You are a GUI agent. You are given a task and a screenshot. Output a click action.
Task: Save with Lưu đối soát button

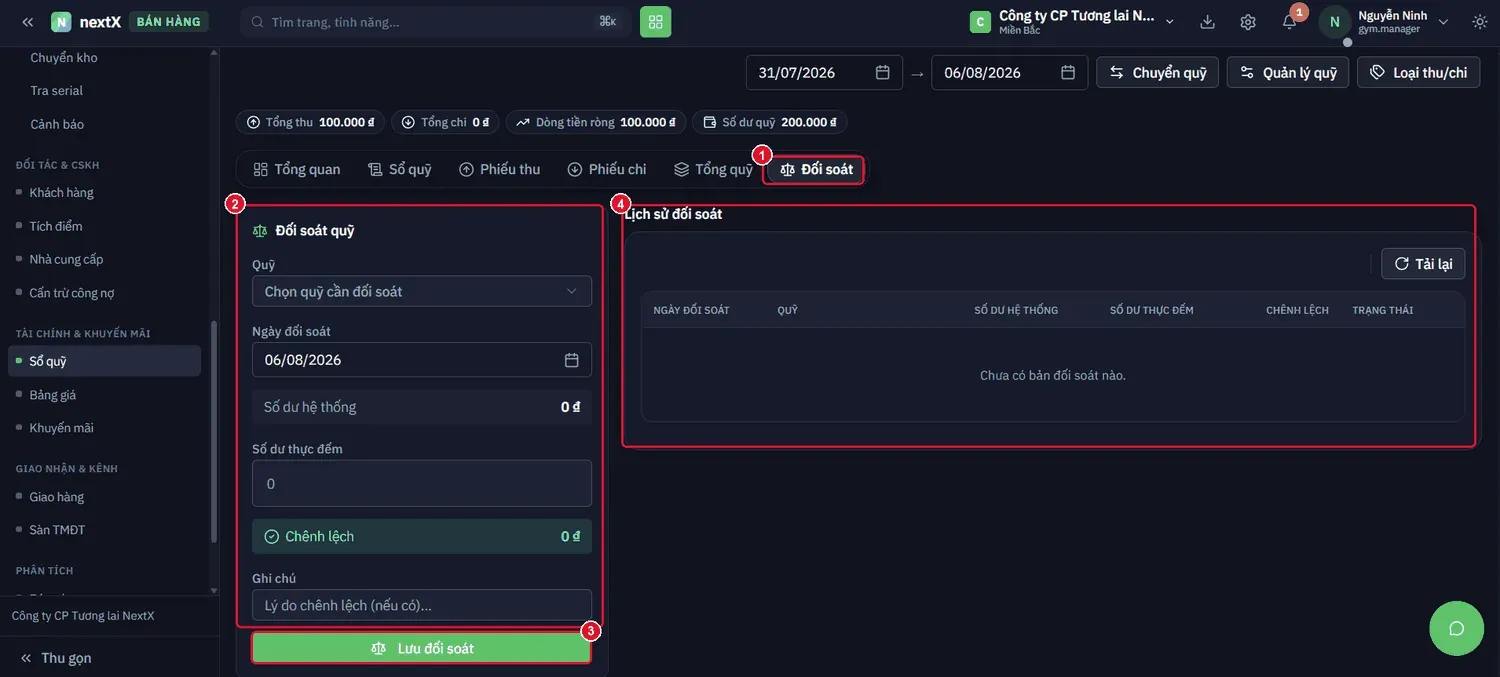click(x=421, y=648)
